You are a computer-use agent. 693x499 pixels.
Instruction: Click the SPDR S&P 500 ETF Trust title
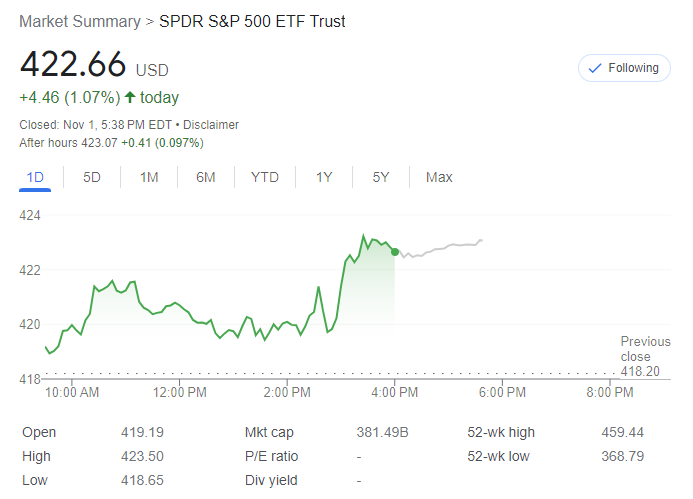(x=252, y=21)
